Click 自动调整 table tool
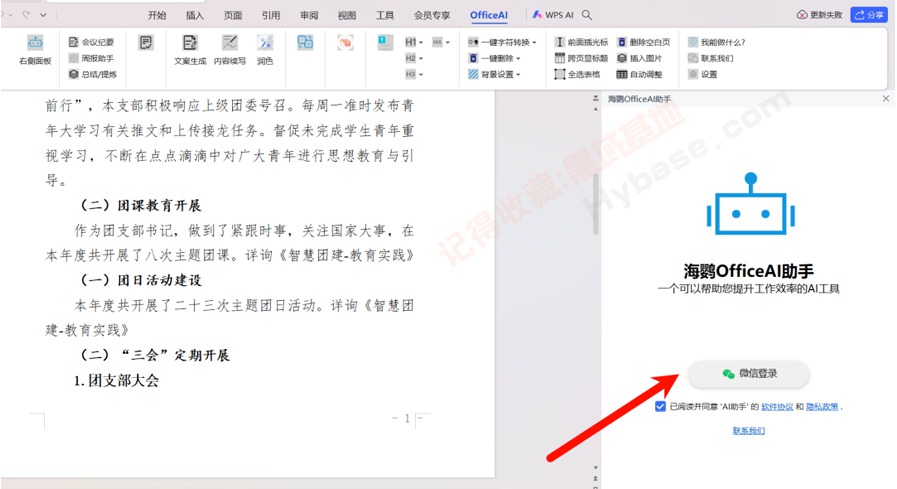The width and height of the screenshot is (897, 489). tap(640, 74)
